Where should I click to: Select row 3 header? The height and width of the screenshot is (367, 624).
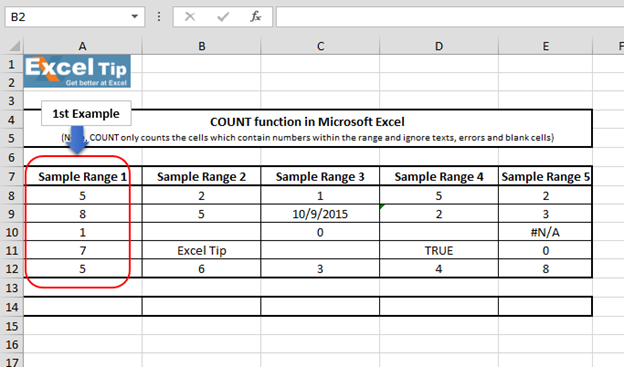[12, 101]
